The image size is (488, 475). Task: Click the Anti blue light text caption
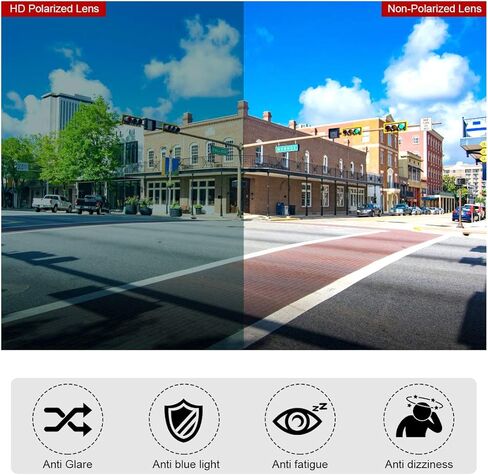(186, 464)
